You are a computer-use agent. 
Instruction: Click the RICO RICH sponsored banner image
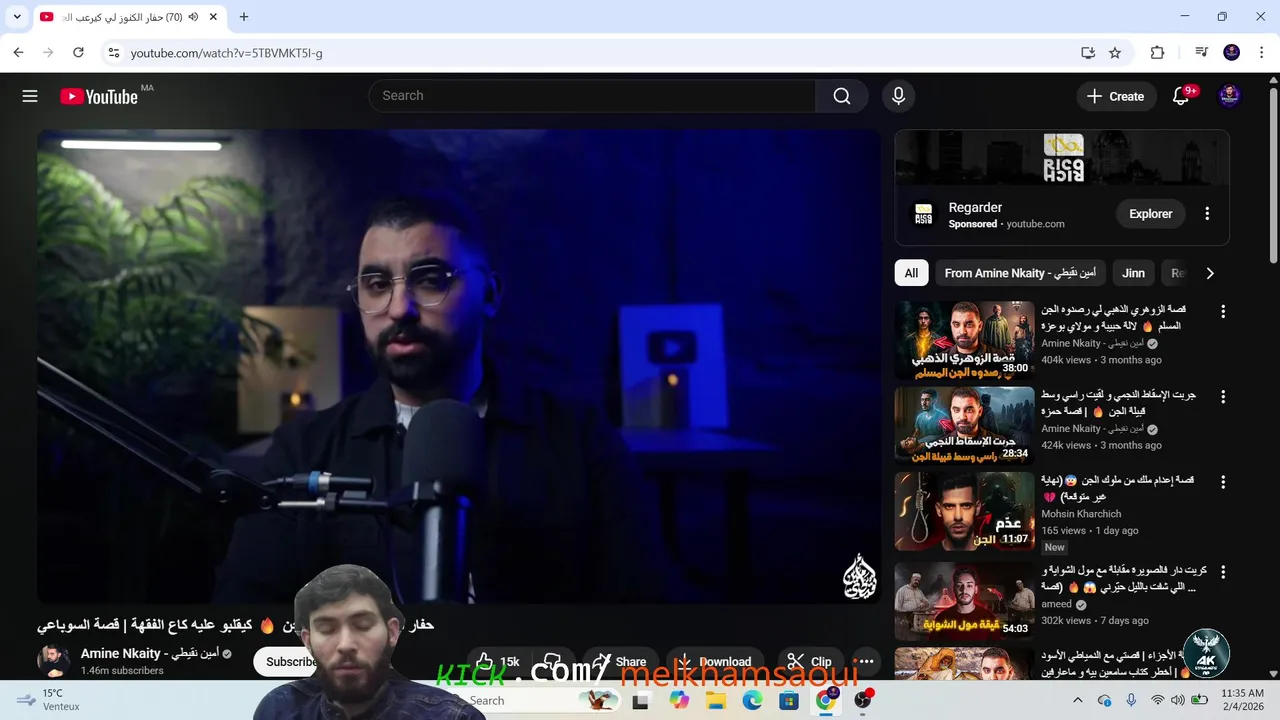(1062, 157)
